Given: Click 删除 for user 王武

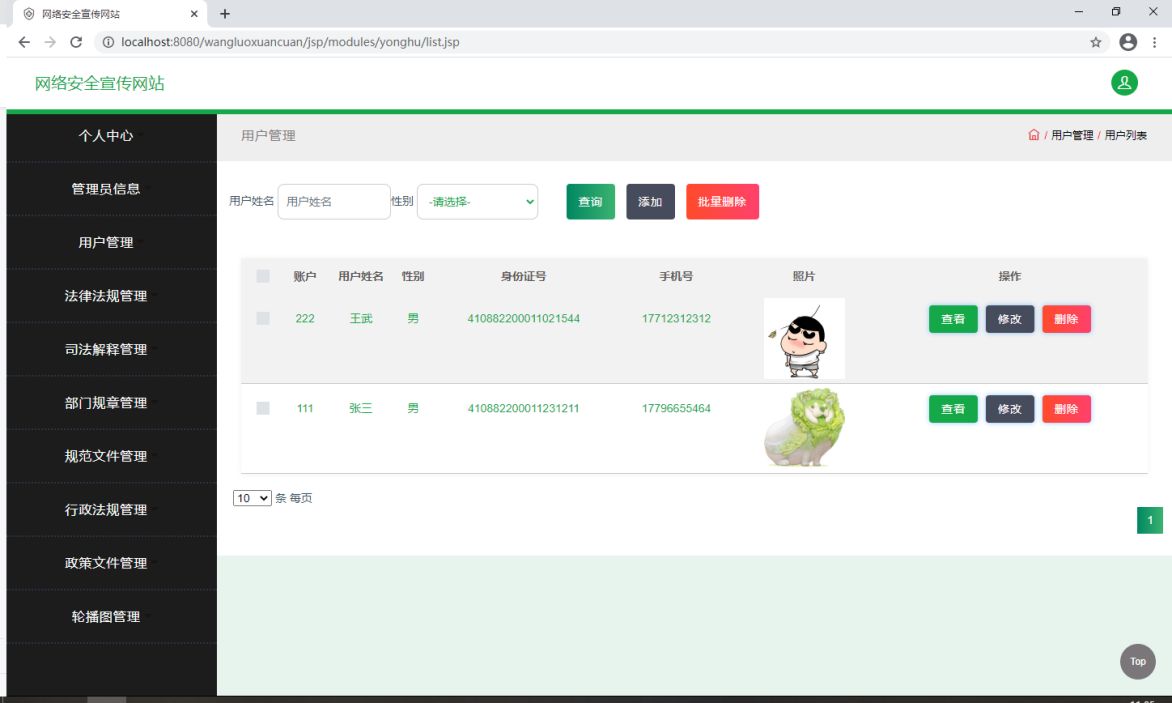Looking at the screenshot, I should tap(1067, 319).
